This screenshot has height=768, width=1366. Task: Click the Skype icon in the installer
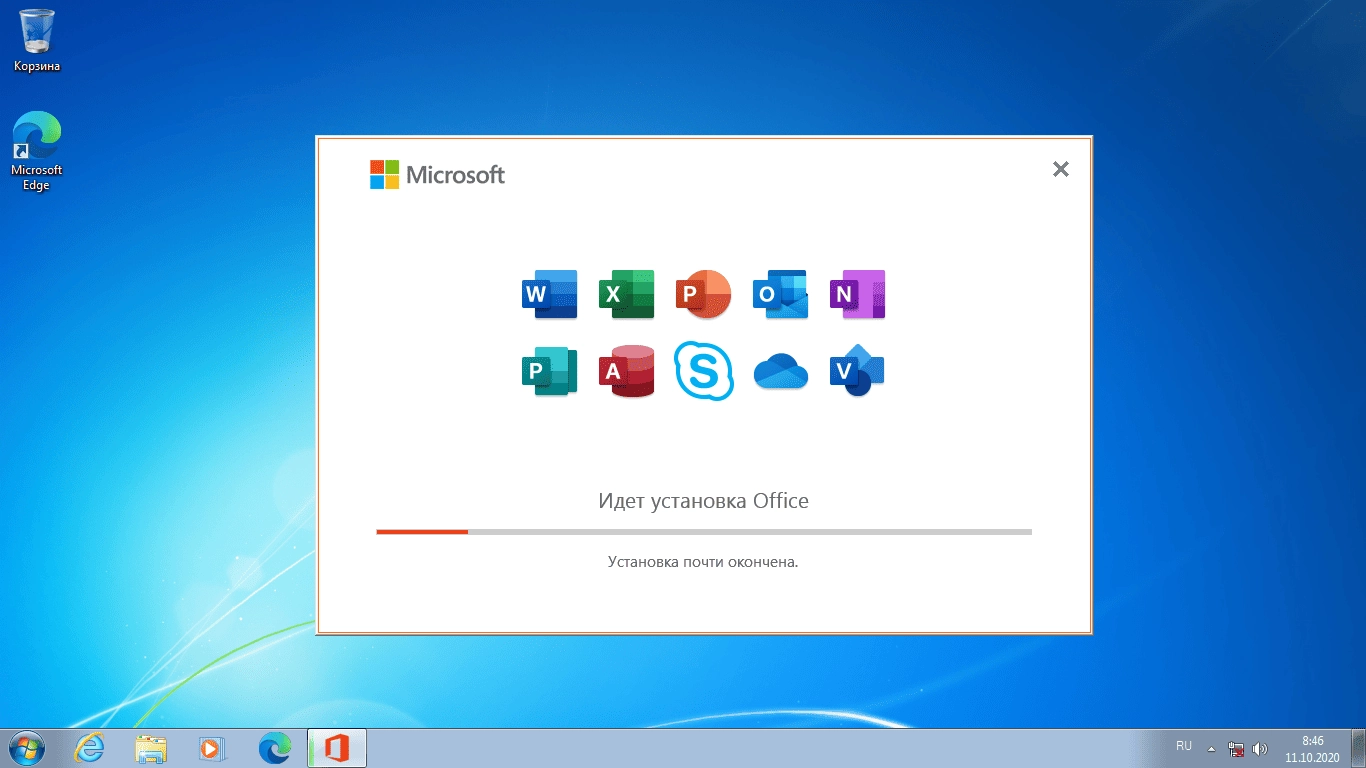pyautogui.click(x=703, y=371)
